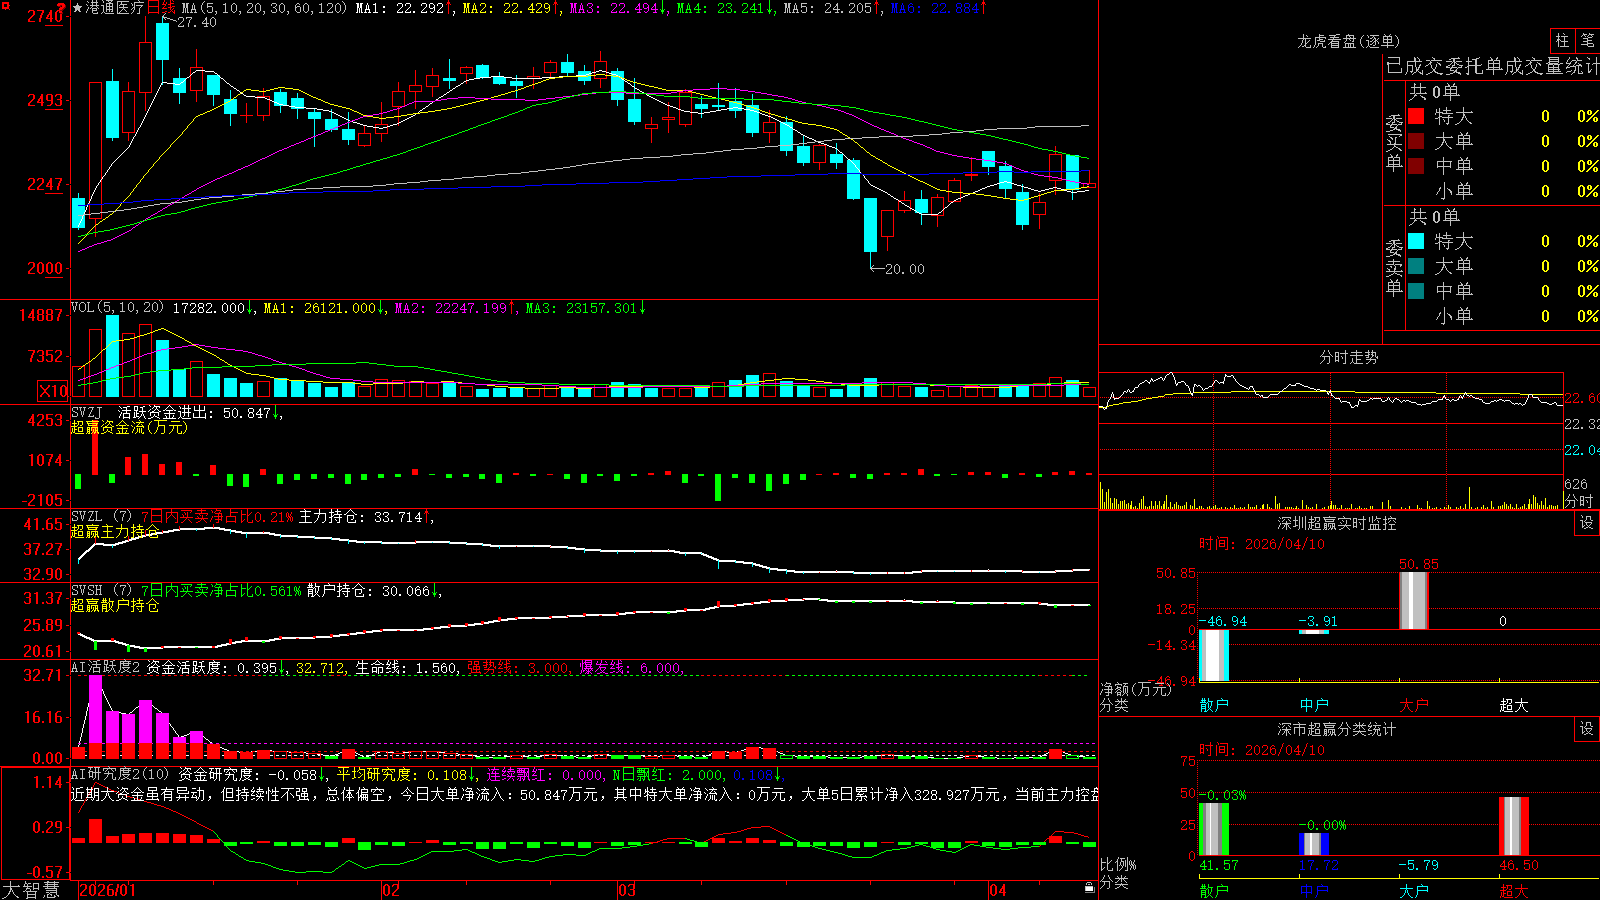Click the -46.94 散户 bar in 实时监控 chart
The height and width of the screenshot is (900, 1600).
(x=1214, y=655)
